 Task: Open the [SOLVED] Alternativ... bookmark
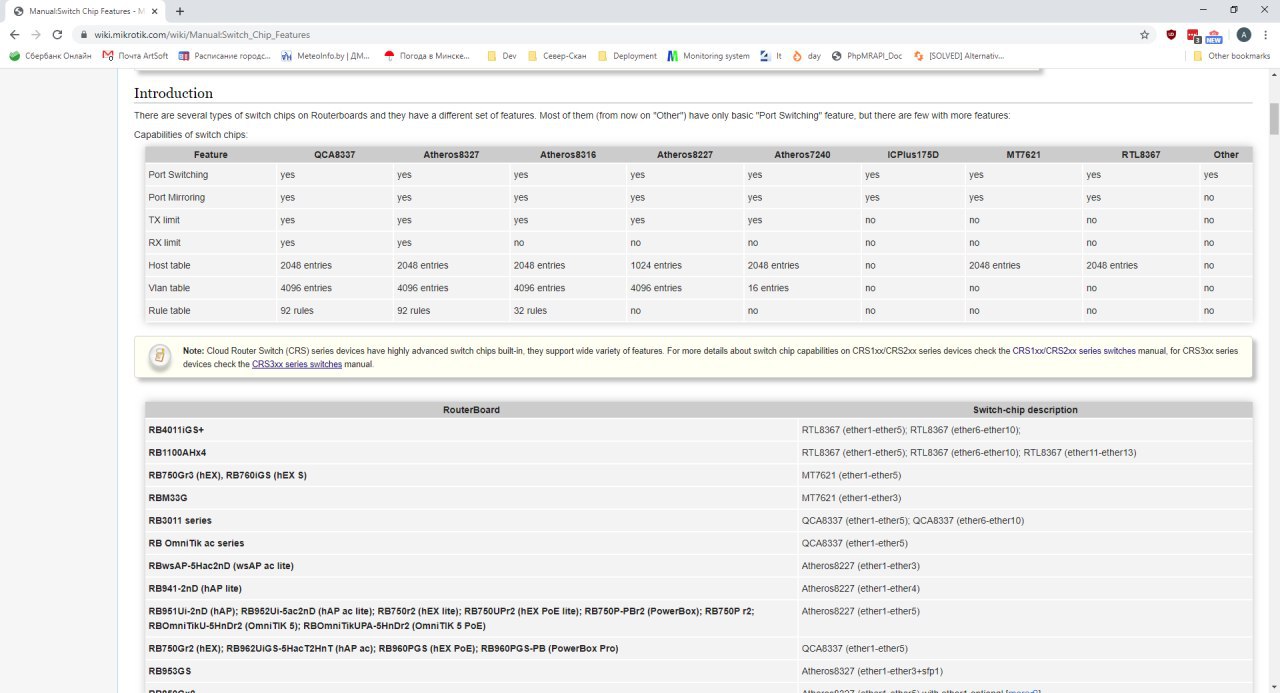[x=958, y=56]
